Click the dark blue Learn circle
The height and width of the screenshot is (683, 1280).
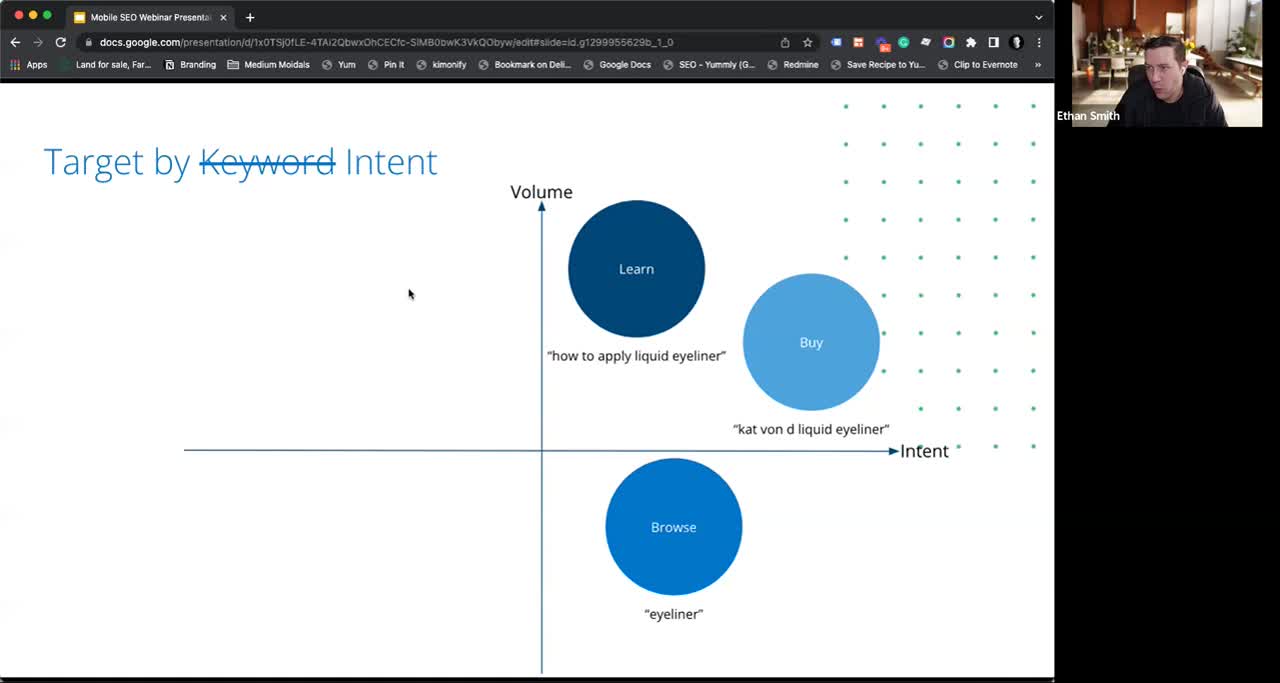(x=636, y=268)
